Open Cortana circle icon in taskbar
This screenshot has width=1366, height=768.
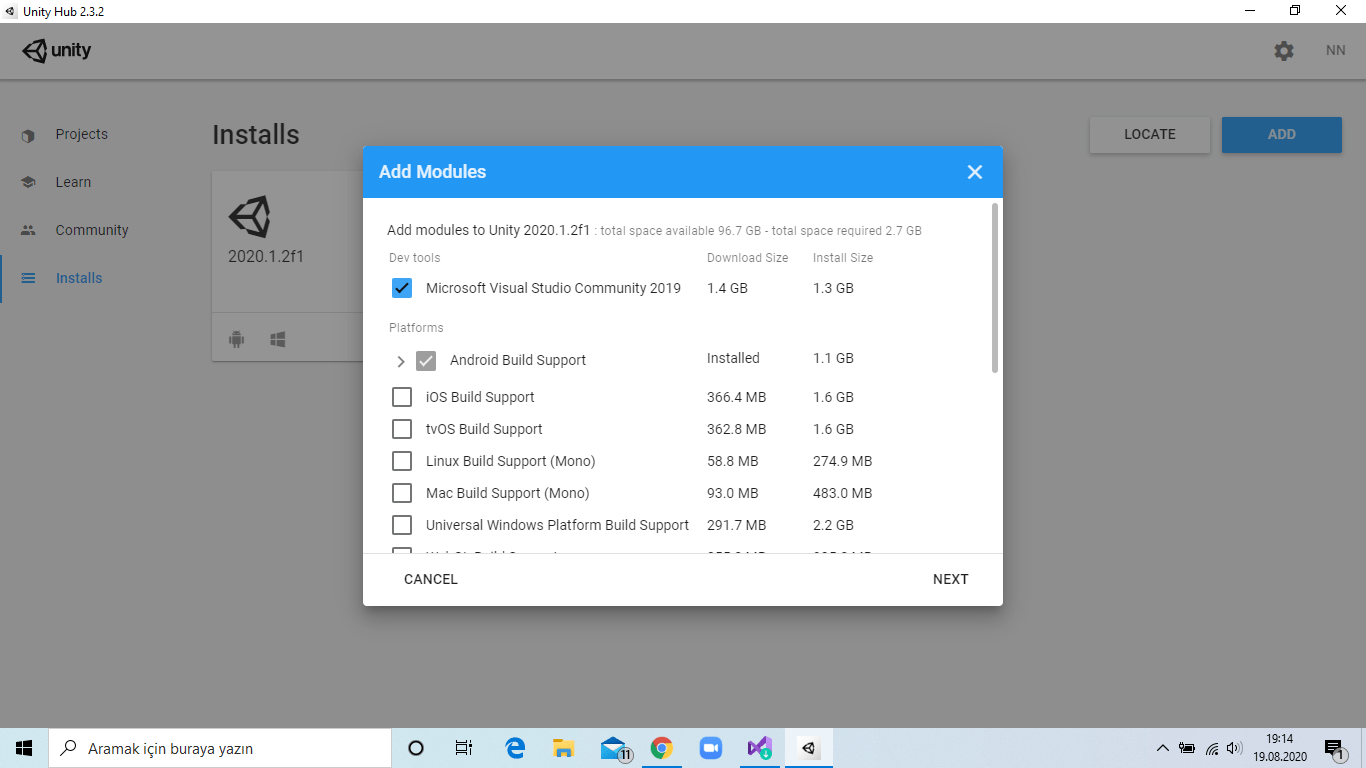416,748
